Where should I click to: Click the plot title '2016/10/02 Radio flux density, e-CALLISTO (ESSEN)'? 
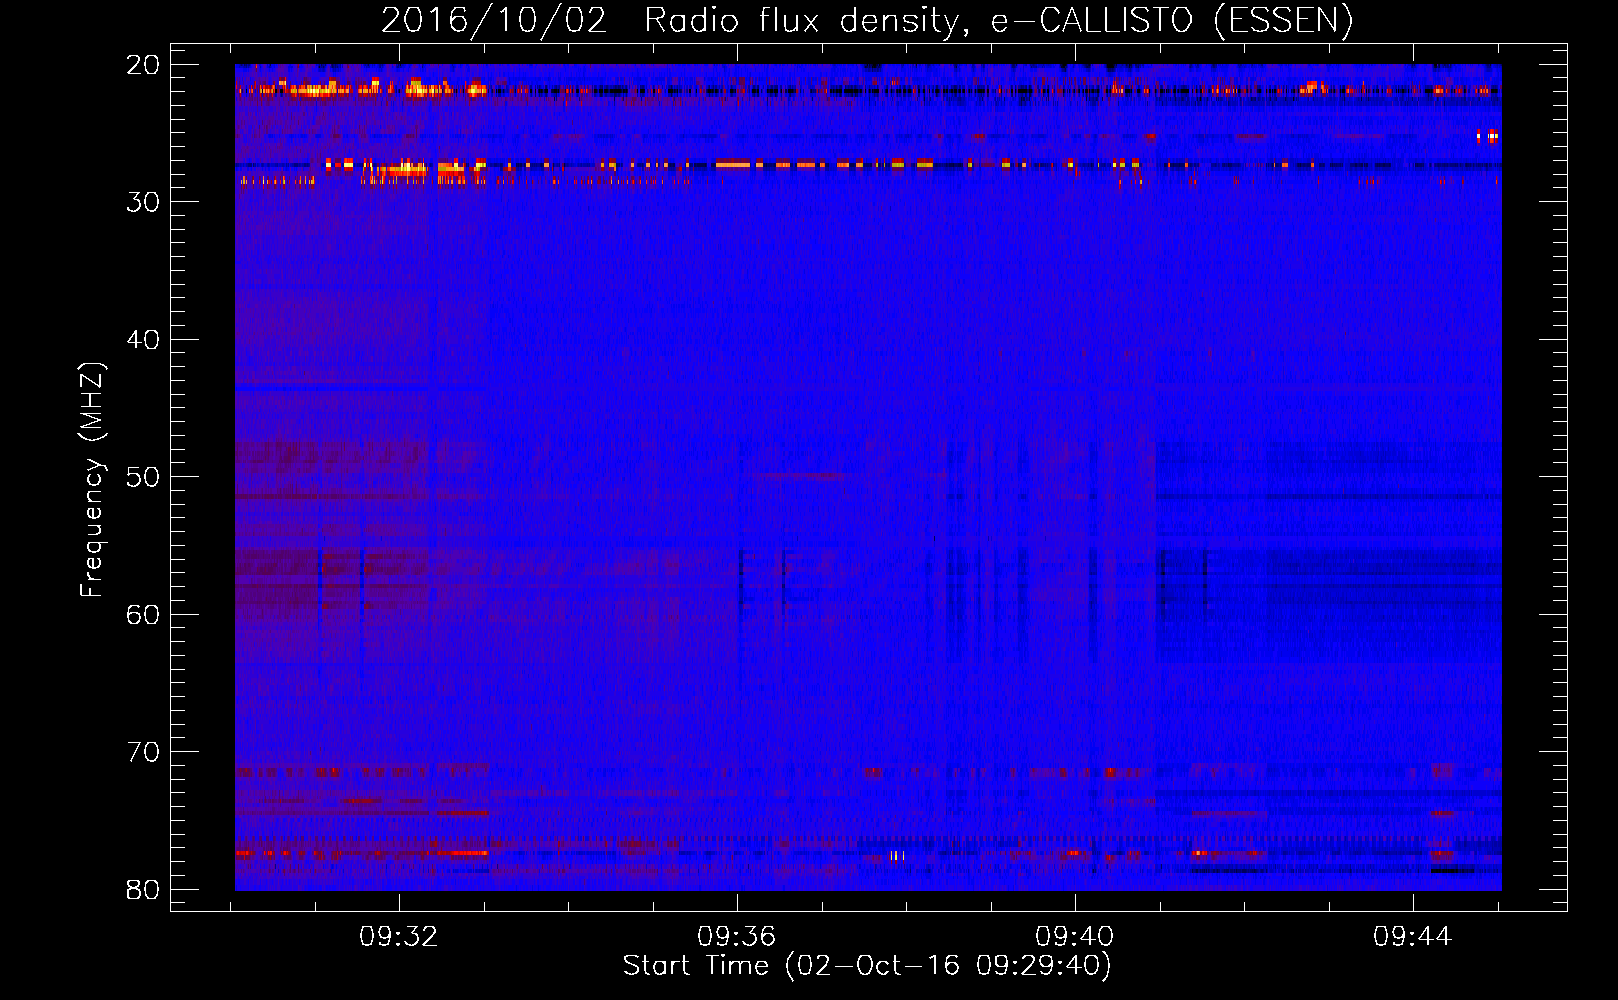867,20
